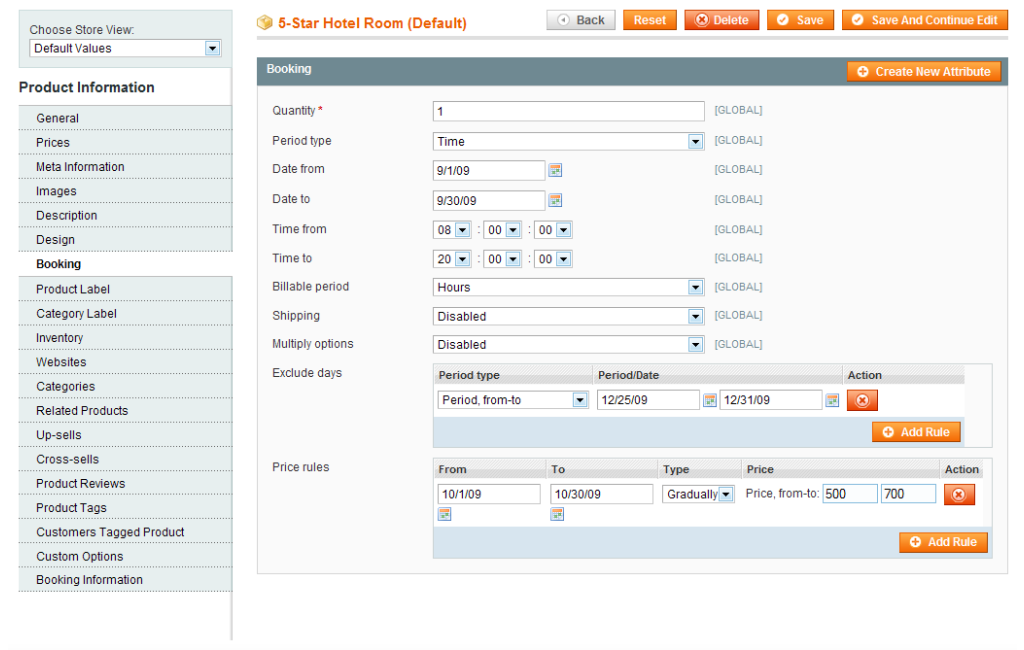
Task: Open price rule Type dropdown
Action: point(698,495)
